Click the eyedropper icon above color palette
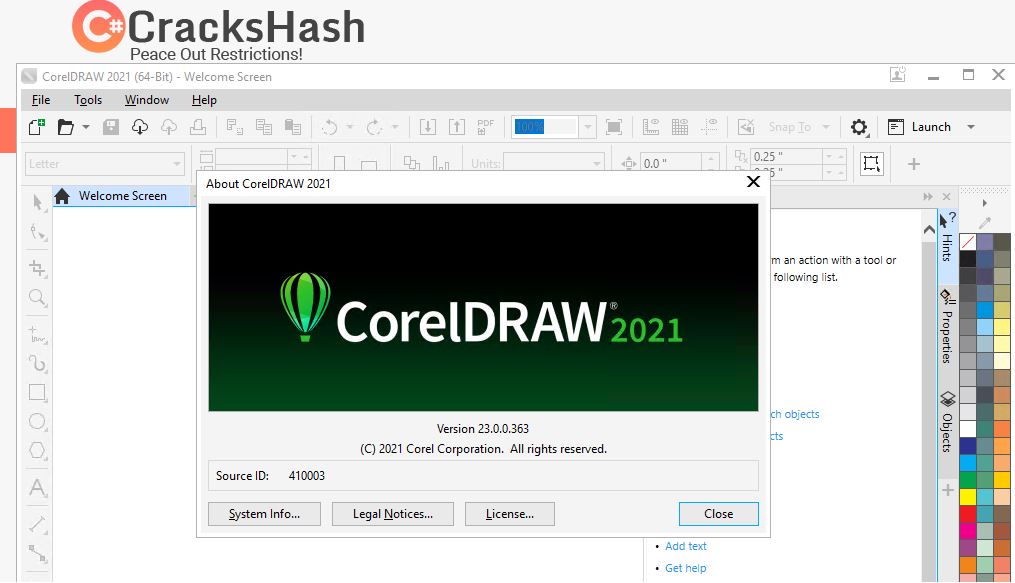 click(x=985, y=223)
